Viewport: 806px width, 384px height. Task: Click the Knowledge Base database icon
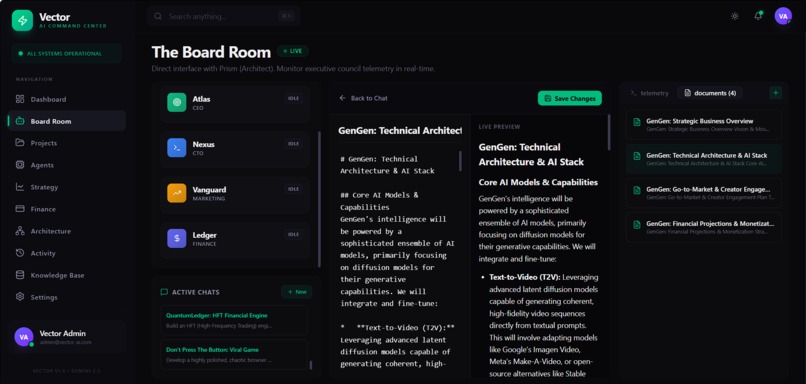click(20, 275)
